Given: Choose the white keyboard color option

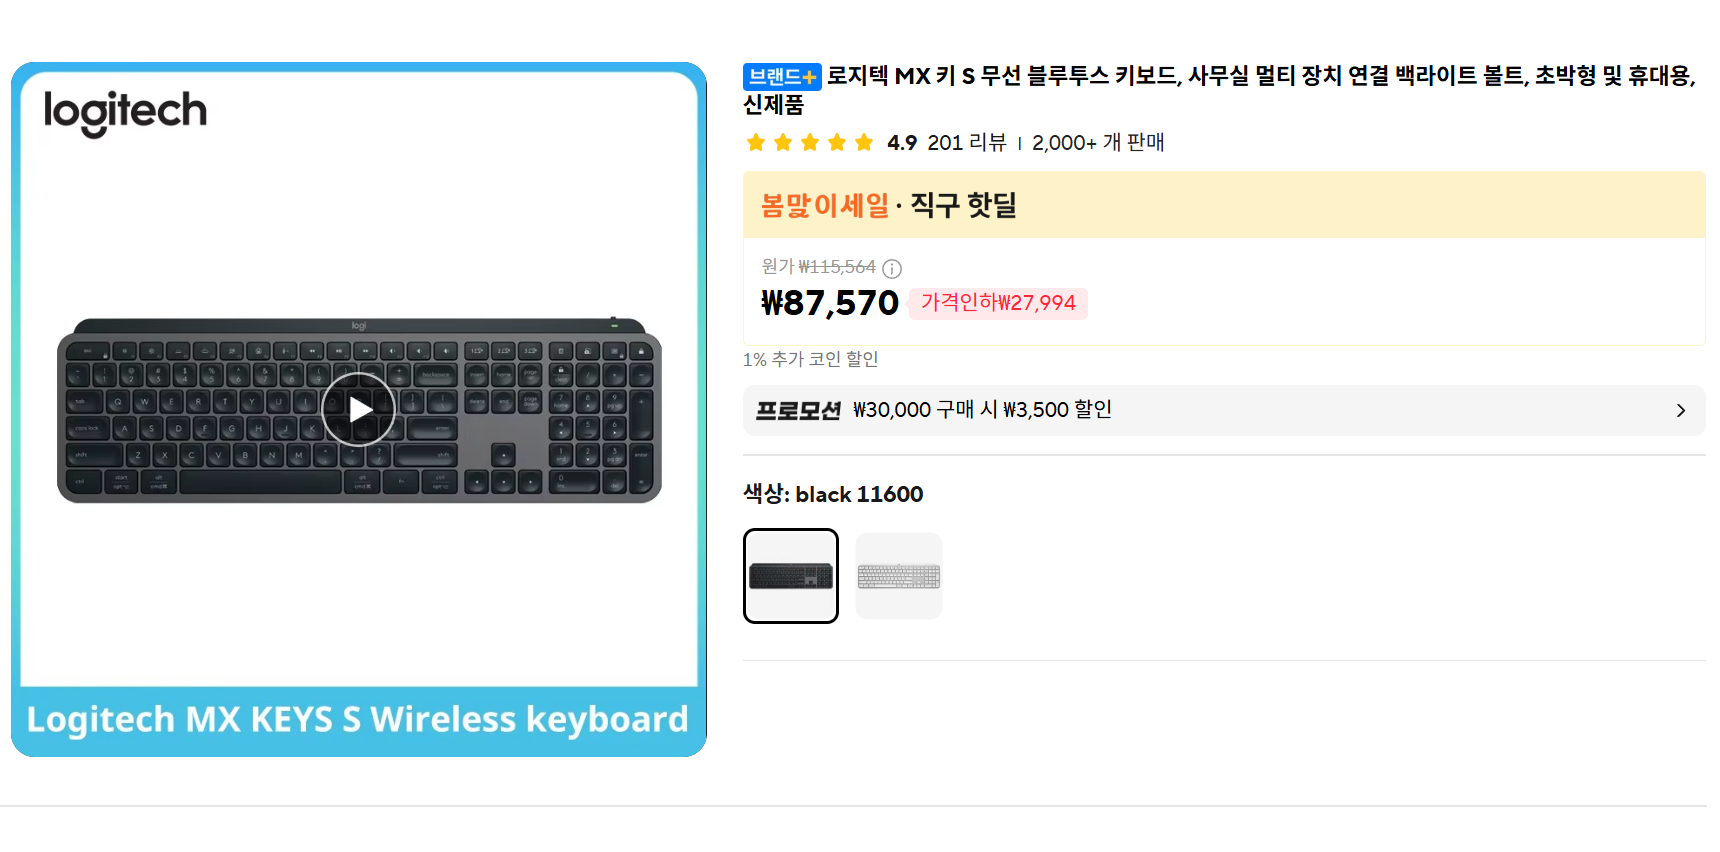Looking at the screenshot, I should point(898,576).
